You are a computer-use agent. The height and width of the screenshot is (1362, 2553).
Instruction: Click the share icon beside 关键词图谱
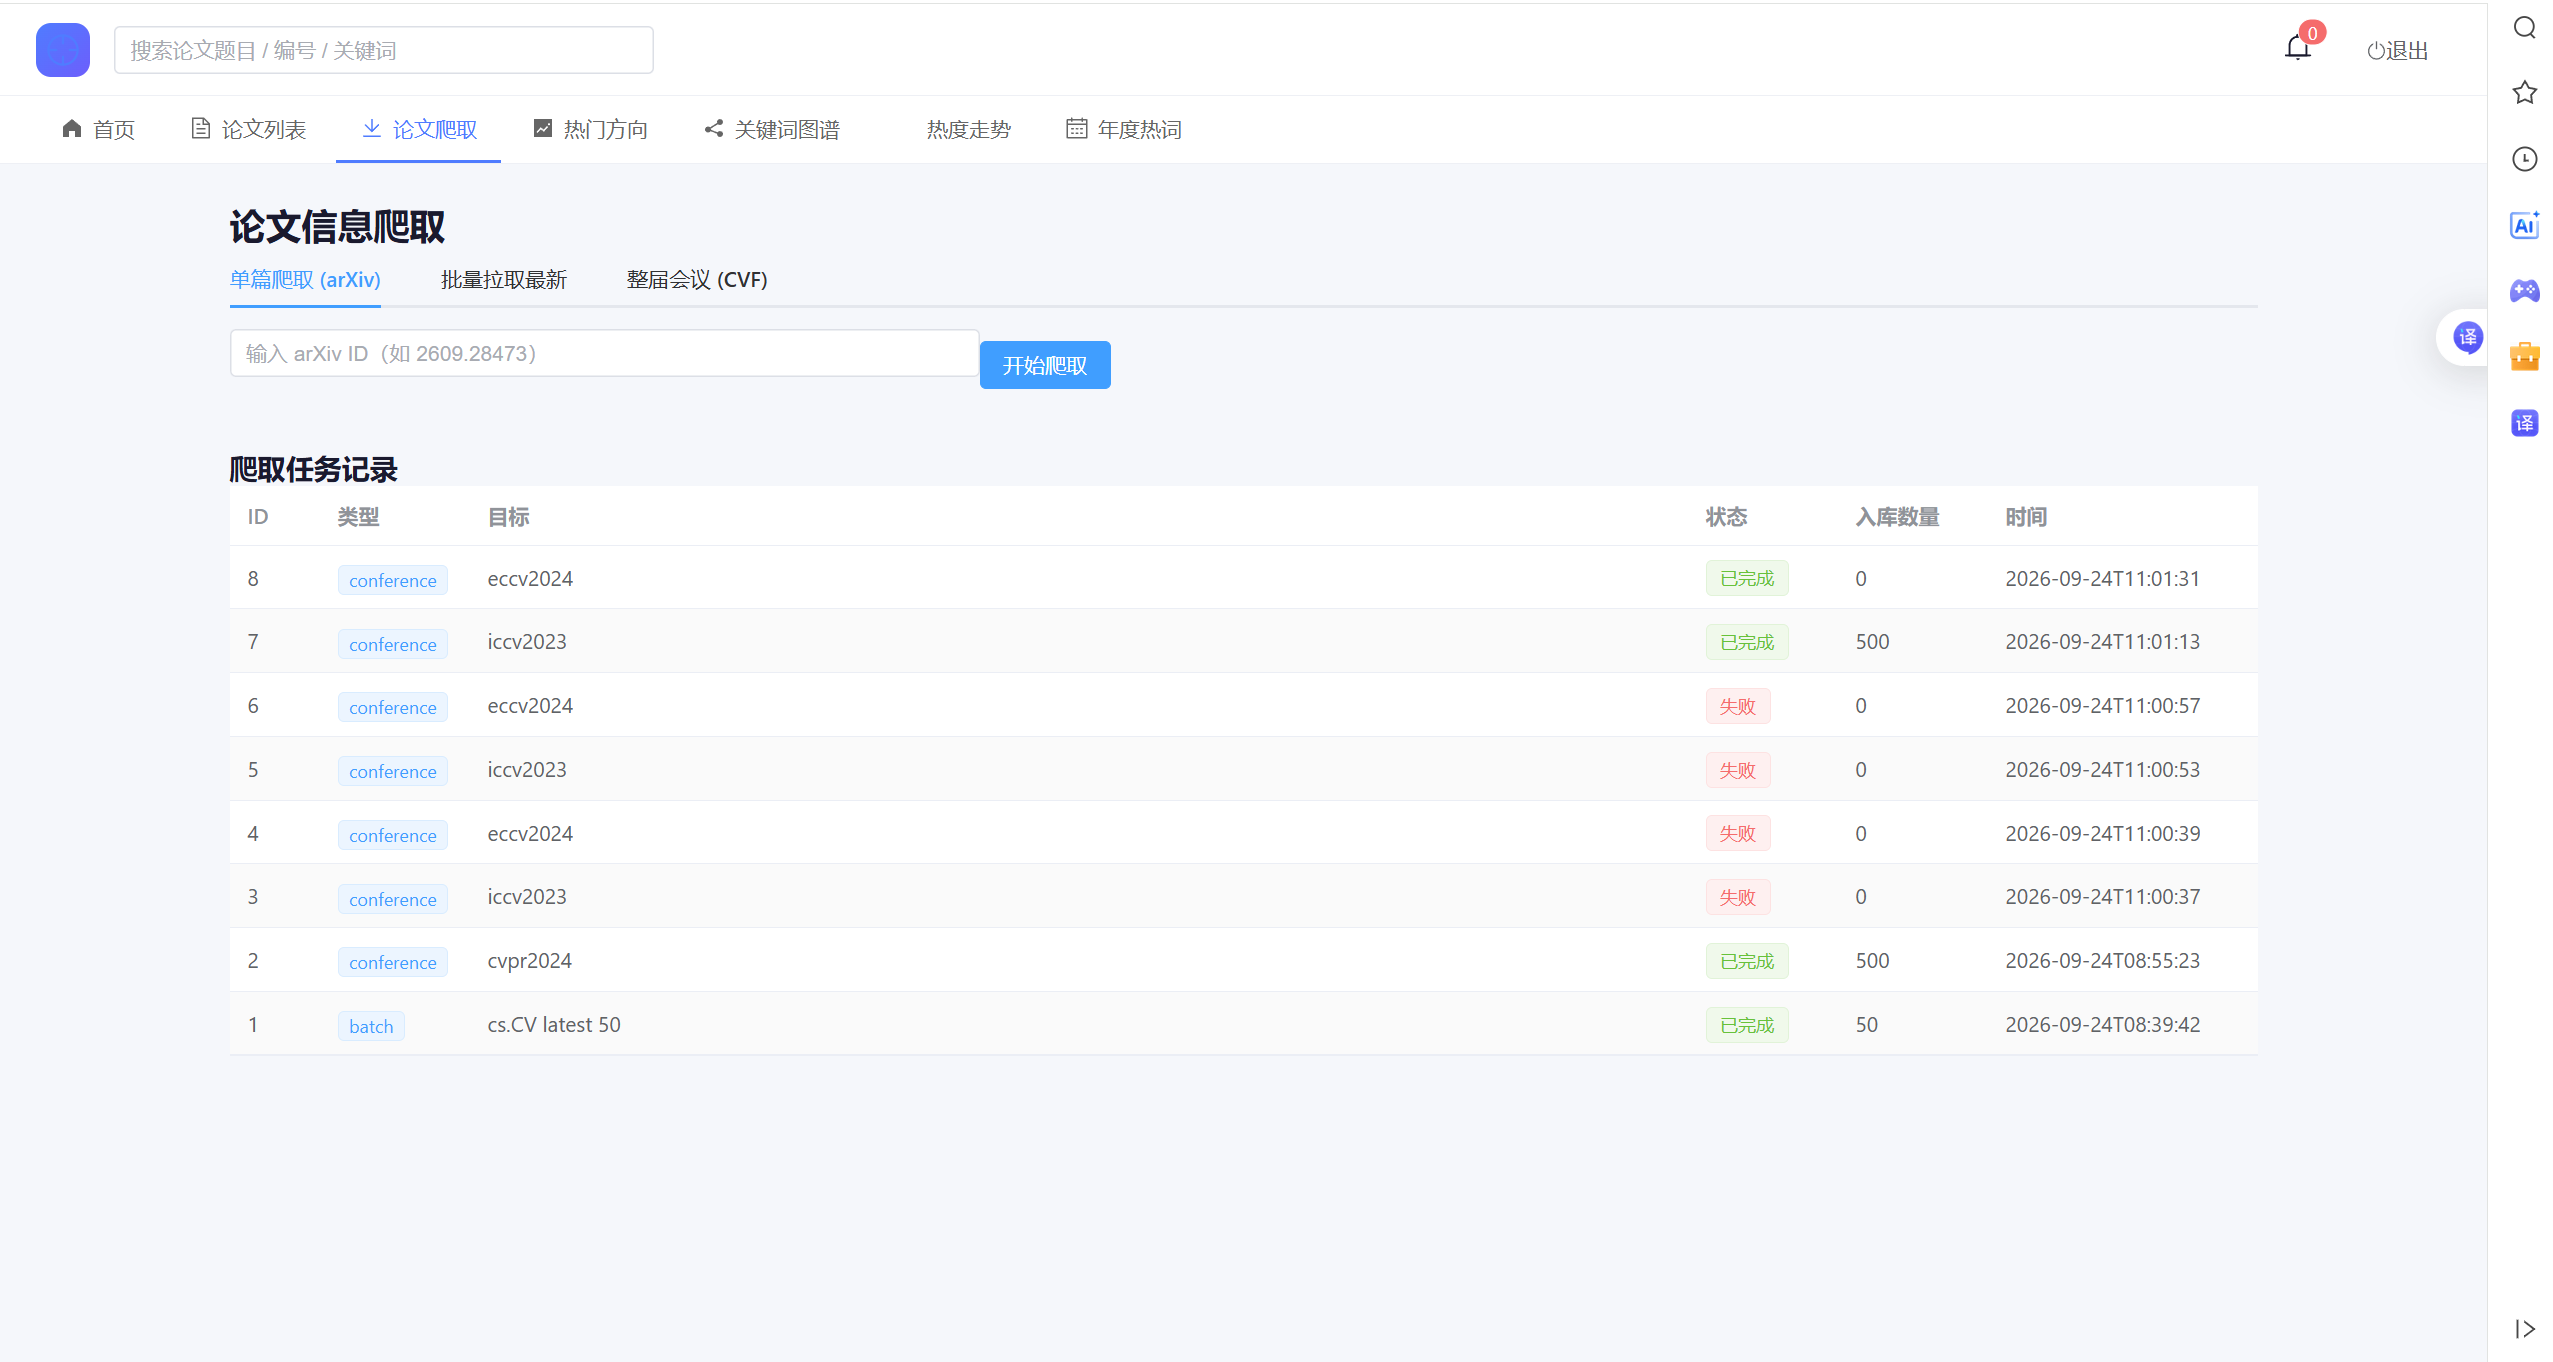point(713,129)
